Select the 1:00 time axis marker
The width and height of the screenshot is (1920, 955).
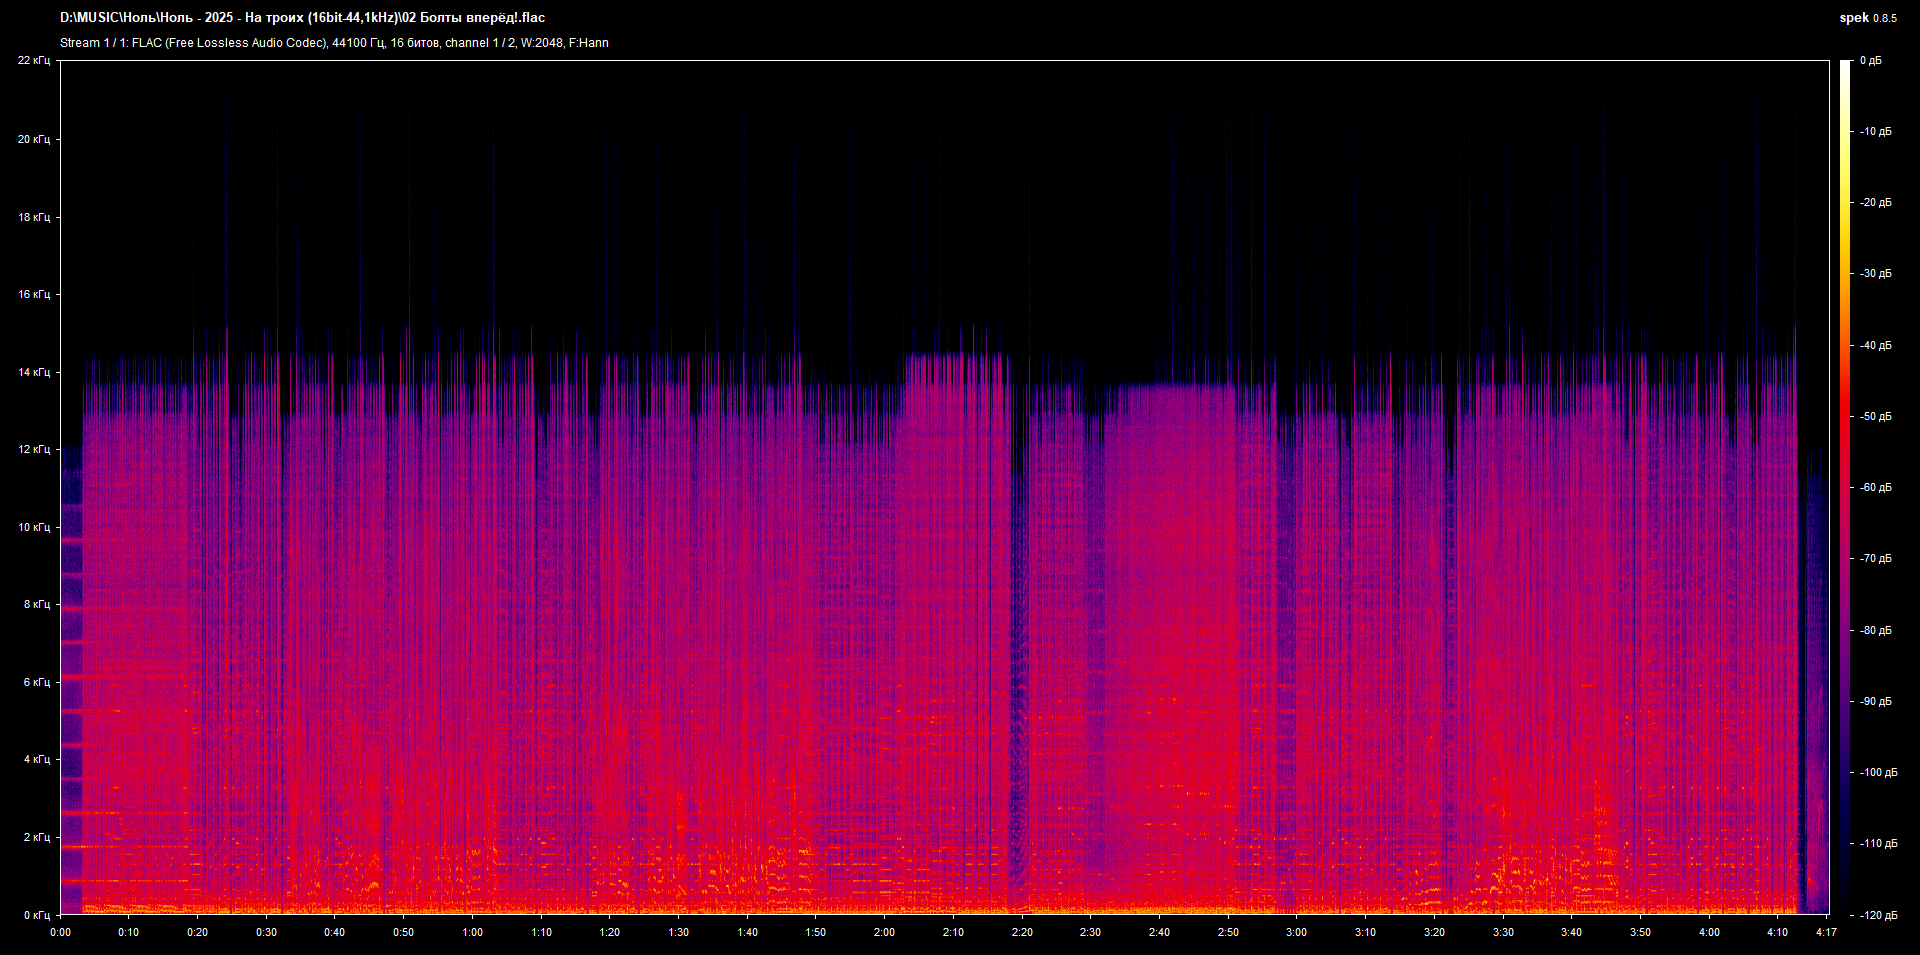(472, 932)
